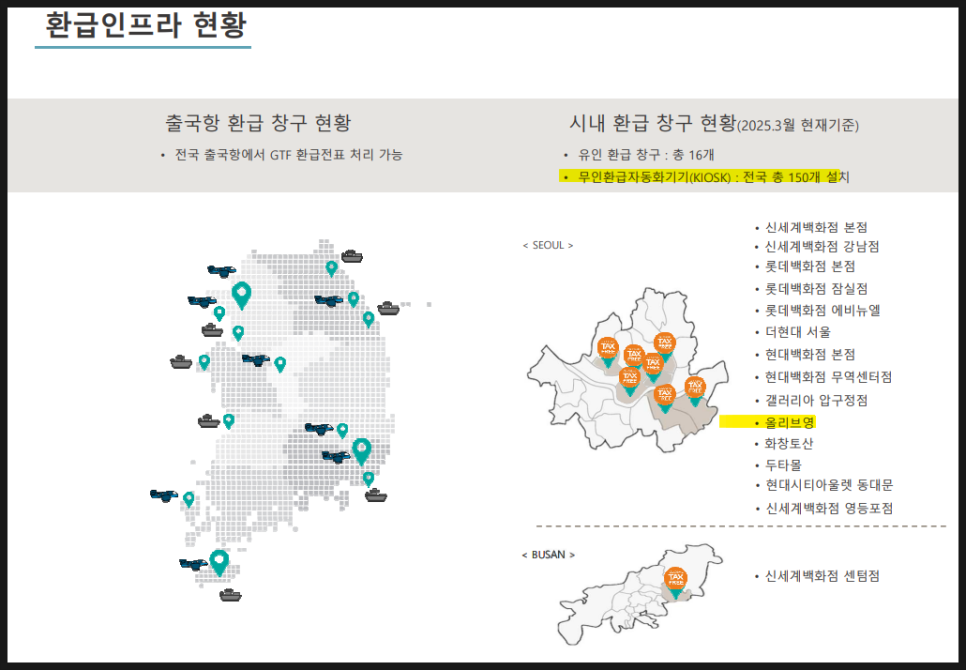Select the large teal pin on Jeju island
The height and width of the screenshot is (670, 966).
pos(219,563)
